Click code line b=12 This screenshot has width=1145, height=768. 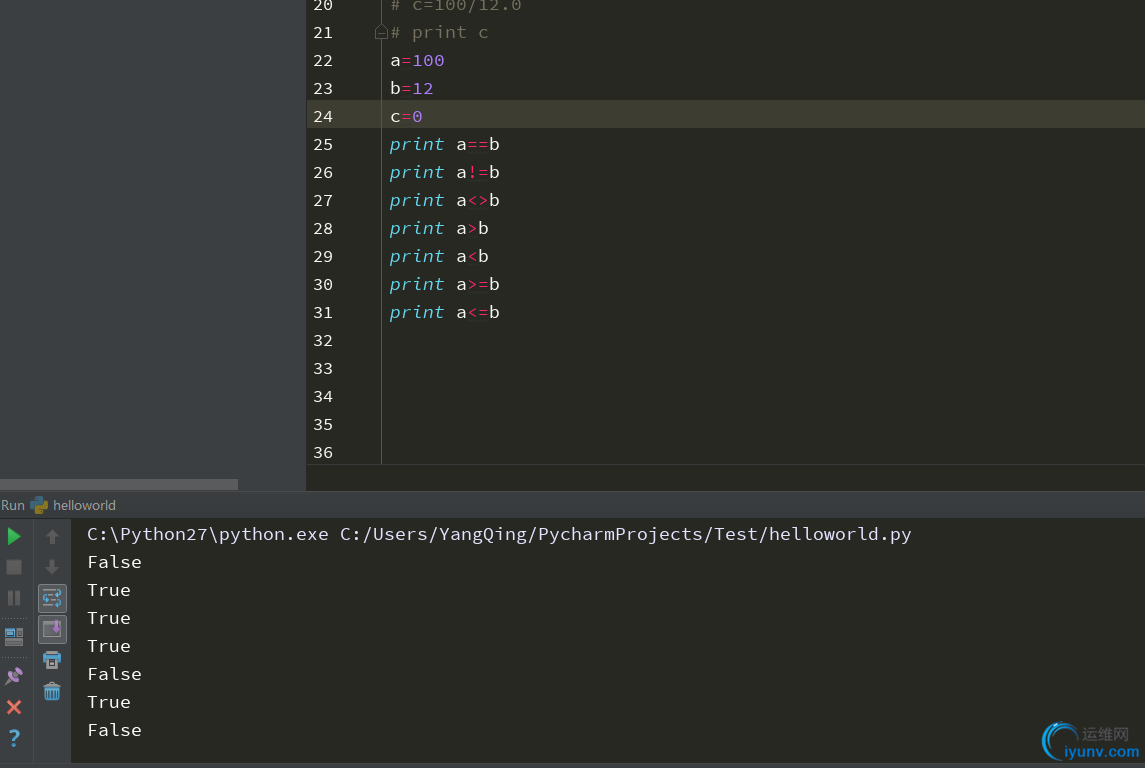click(412, 88)
